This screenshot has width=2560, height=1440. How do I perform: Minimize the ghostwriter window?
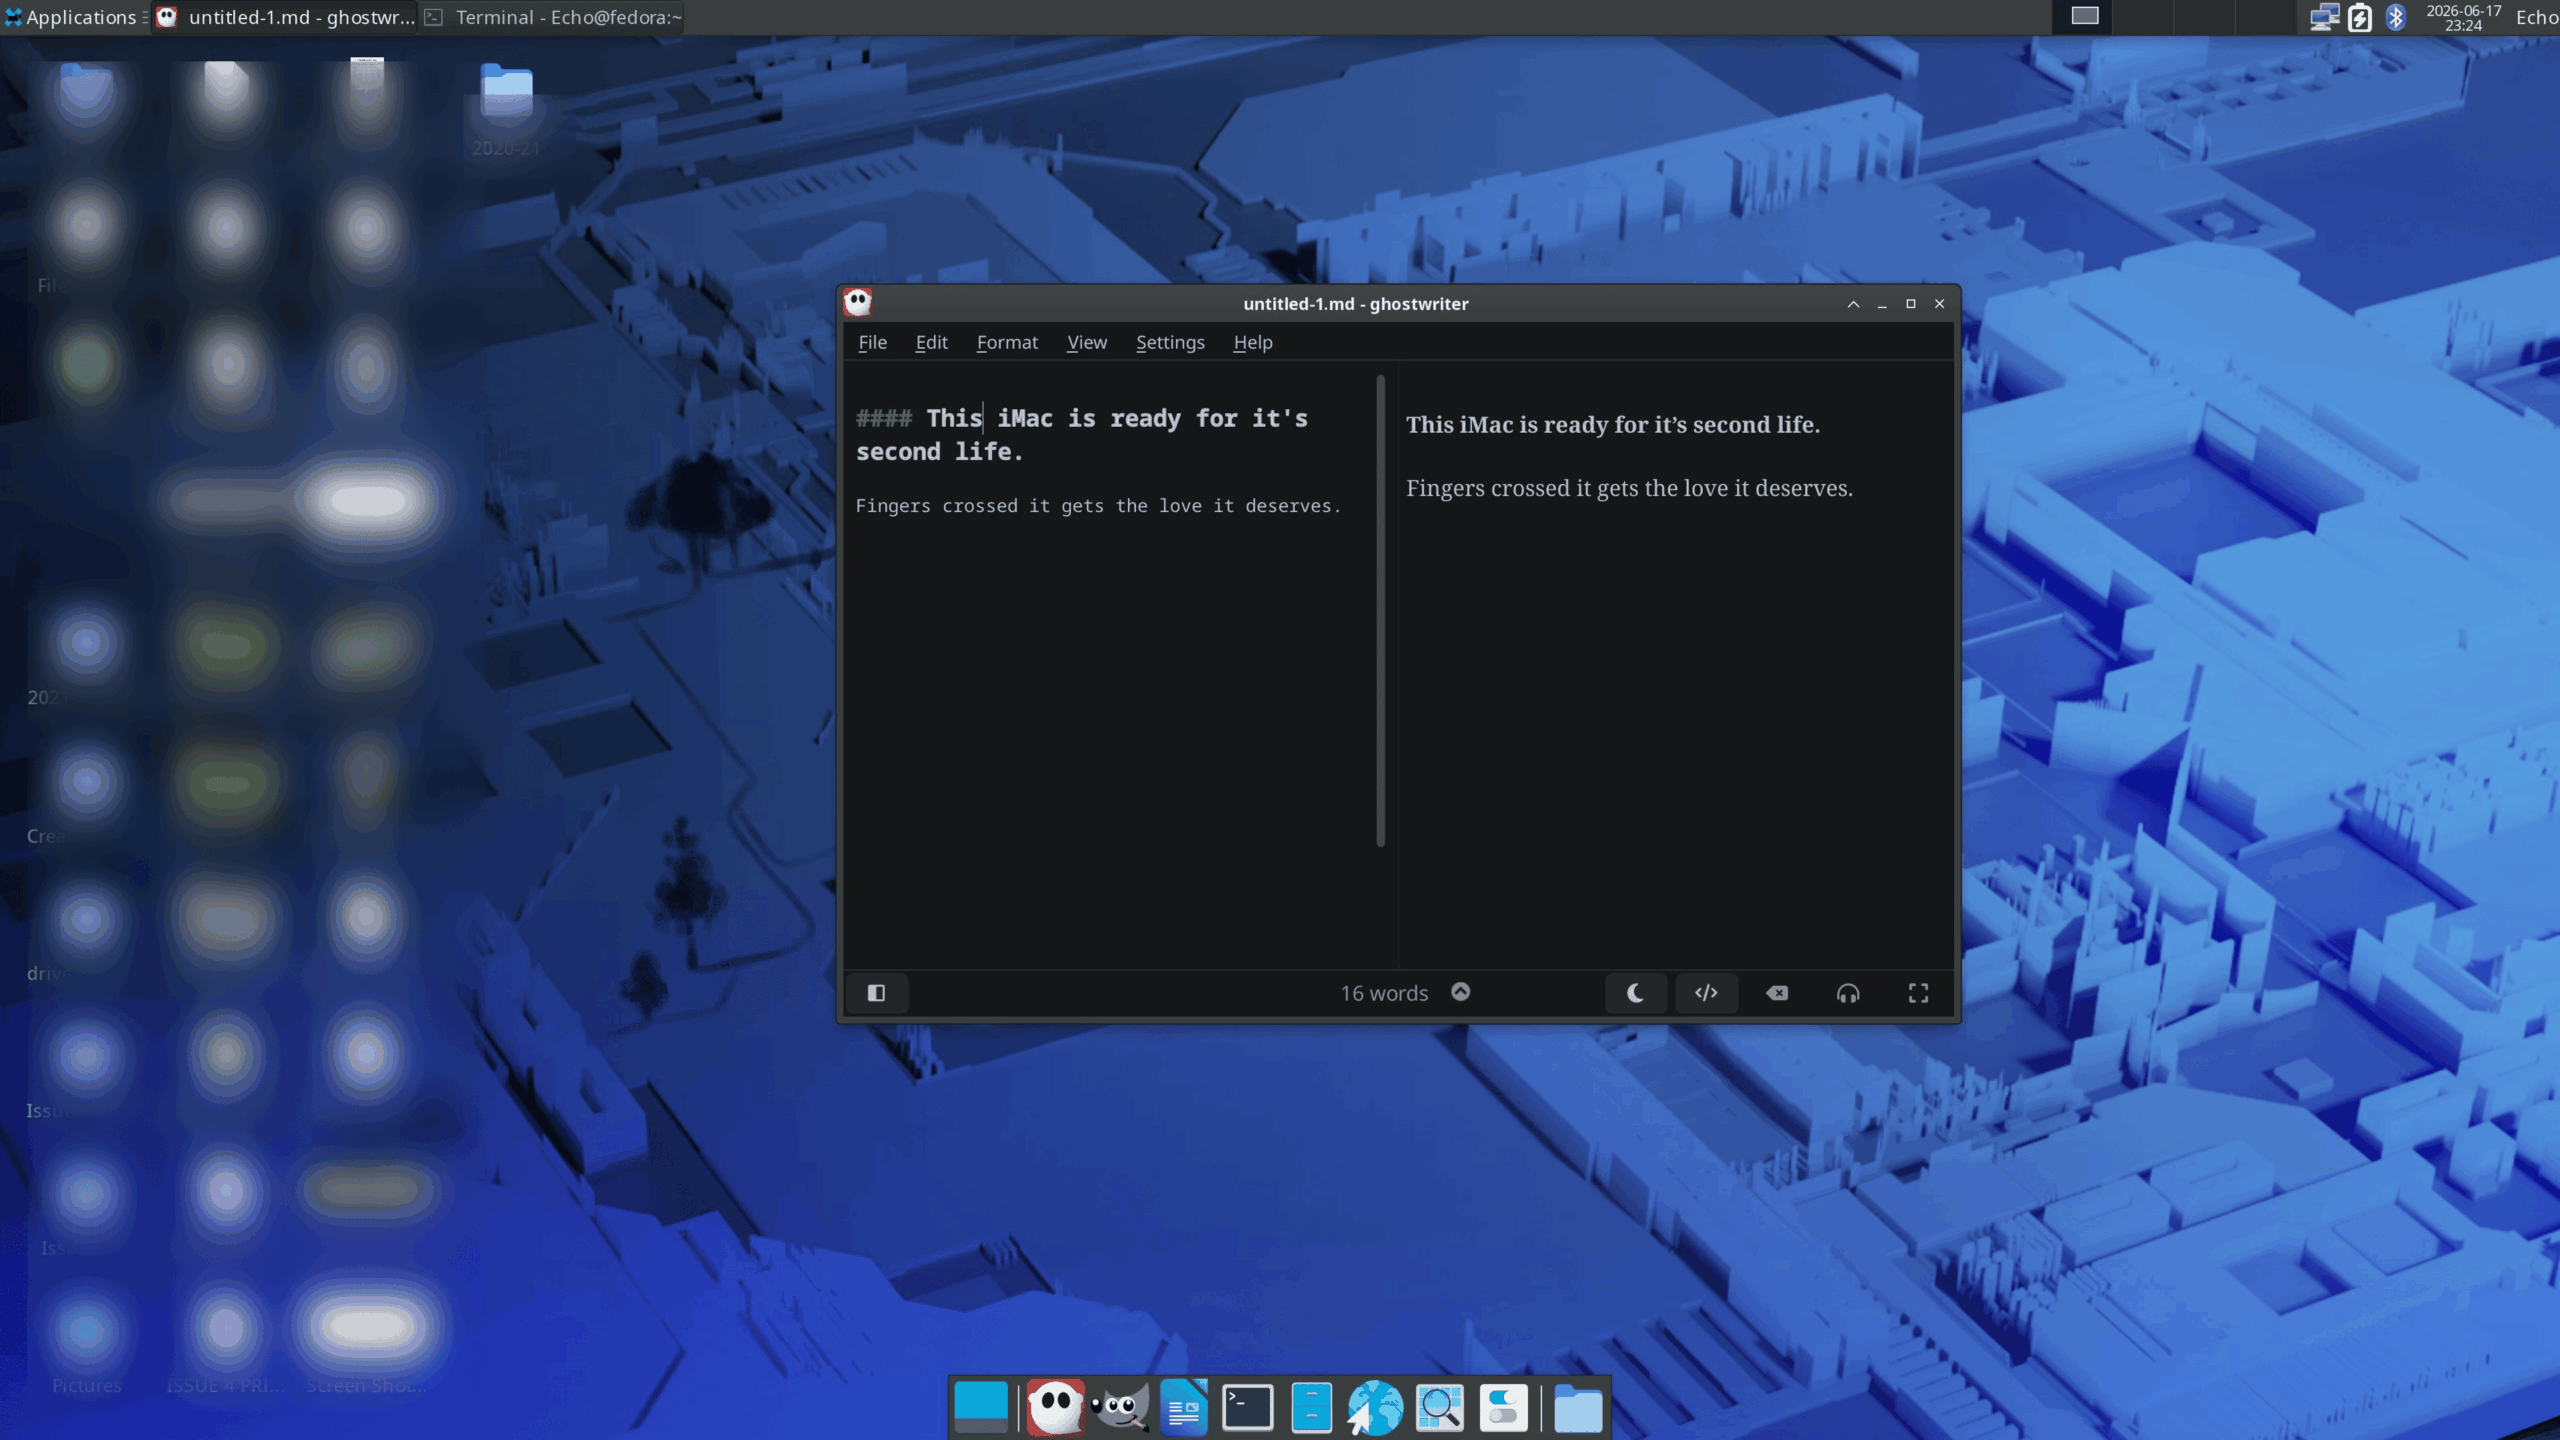pos(1882,304)
